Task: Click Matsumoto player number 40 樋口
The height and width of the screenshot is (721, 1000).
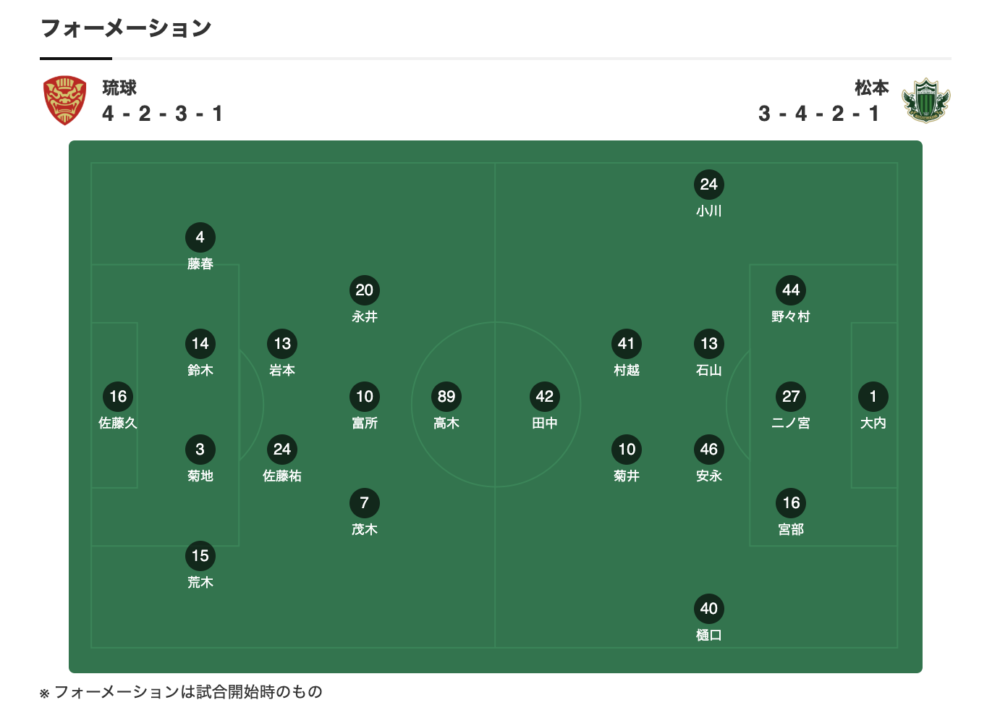Action: tap(709, 609)
